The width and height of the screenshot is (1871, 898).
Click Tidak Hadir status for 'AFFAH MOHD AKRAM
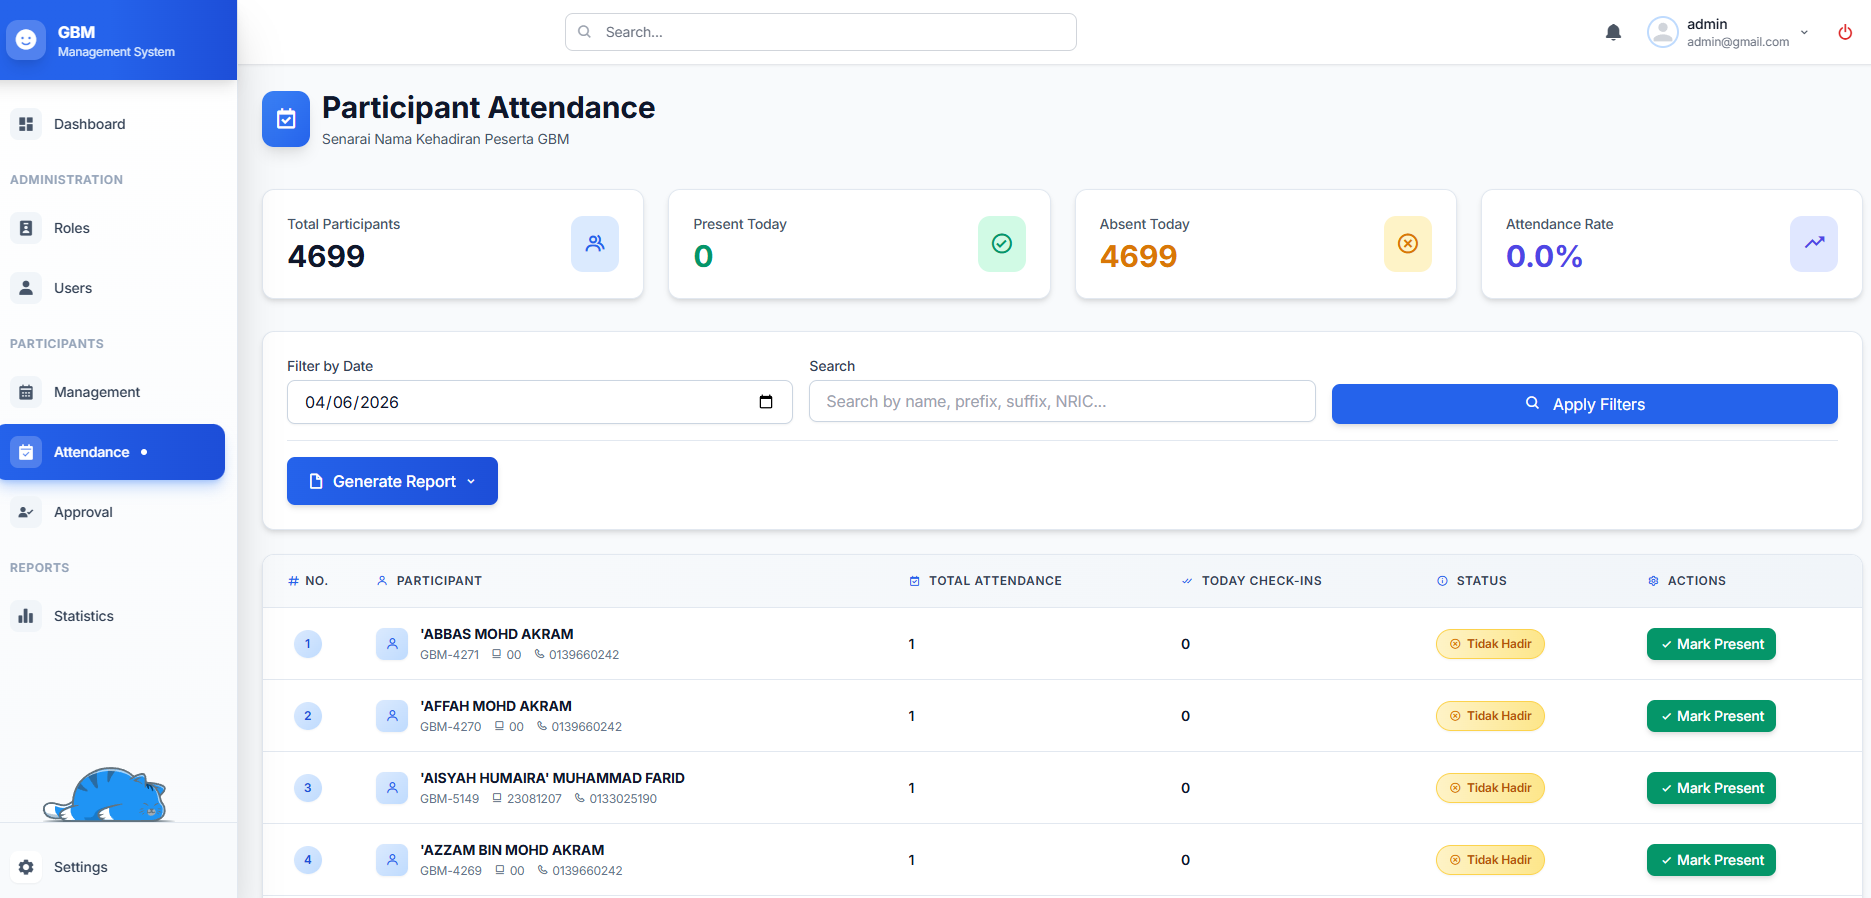pyautogui.click(x=1490, y=716)
